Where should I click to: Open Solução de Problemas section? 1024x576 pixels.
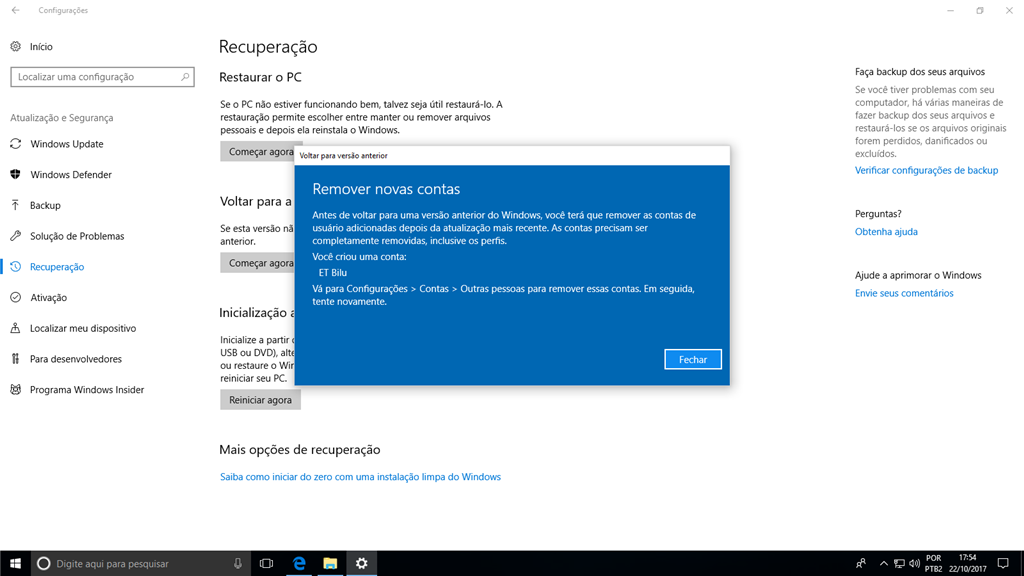click(x=77, y=236)
